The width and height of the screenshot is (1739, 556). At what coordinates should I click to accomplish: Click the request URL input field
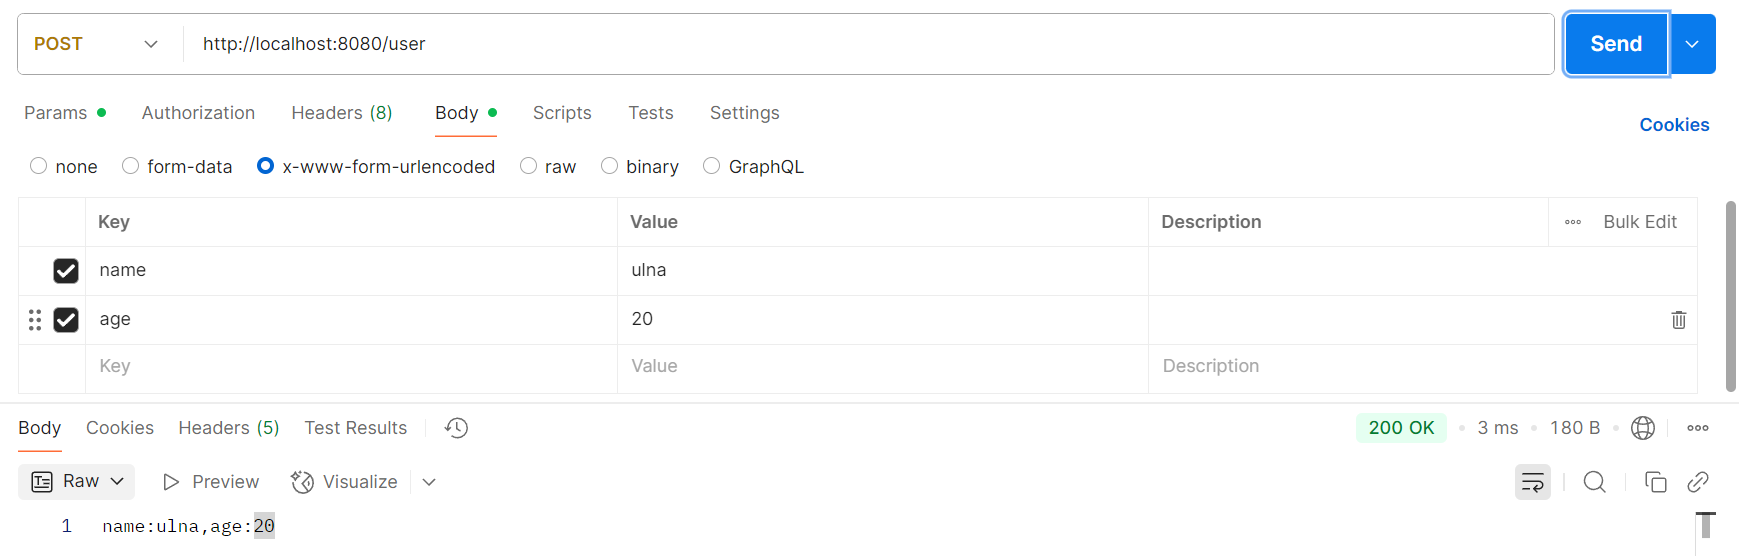(860, 44)
